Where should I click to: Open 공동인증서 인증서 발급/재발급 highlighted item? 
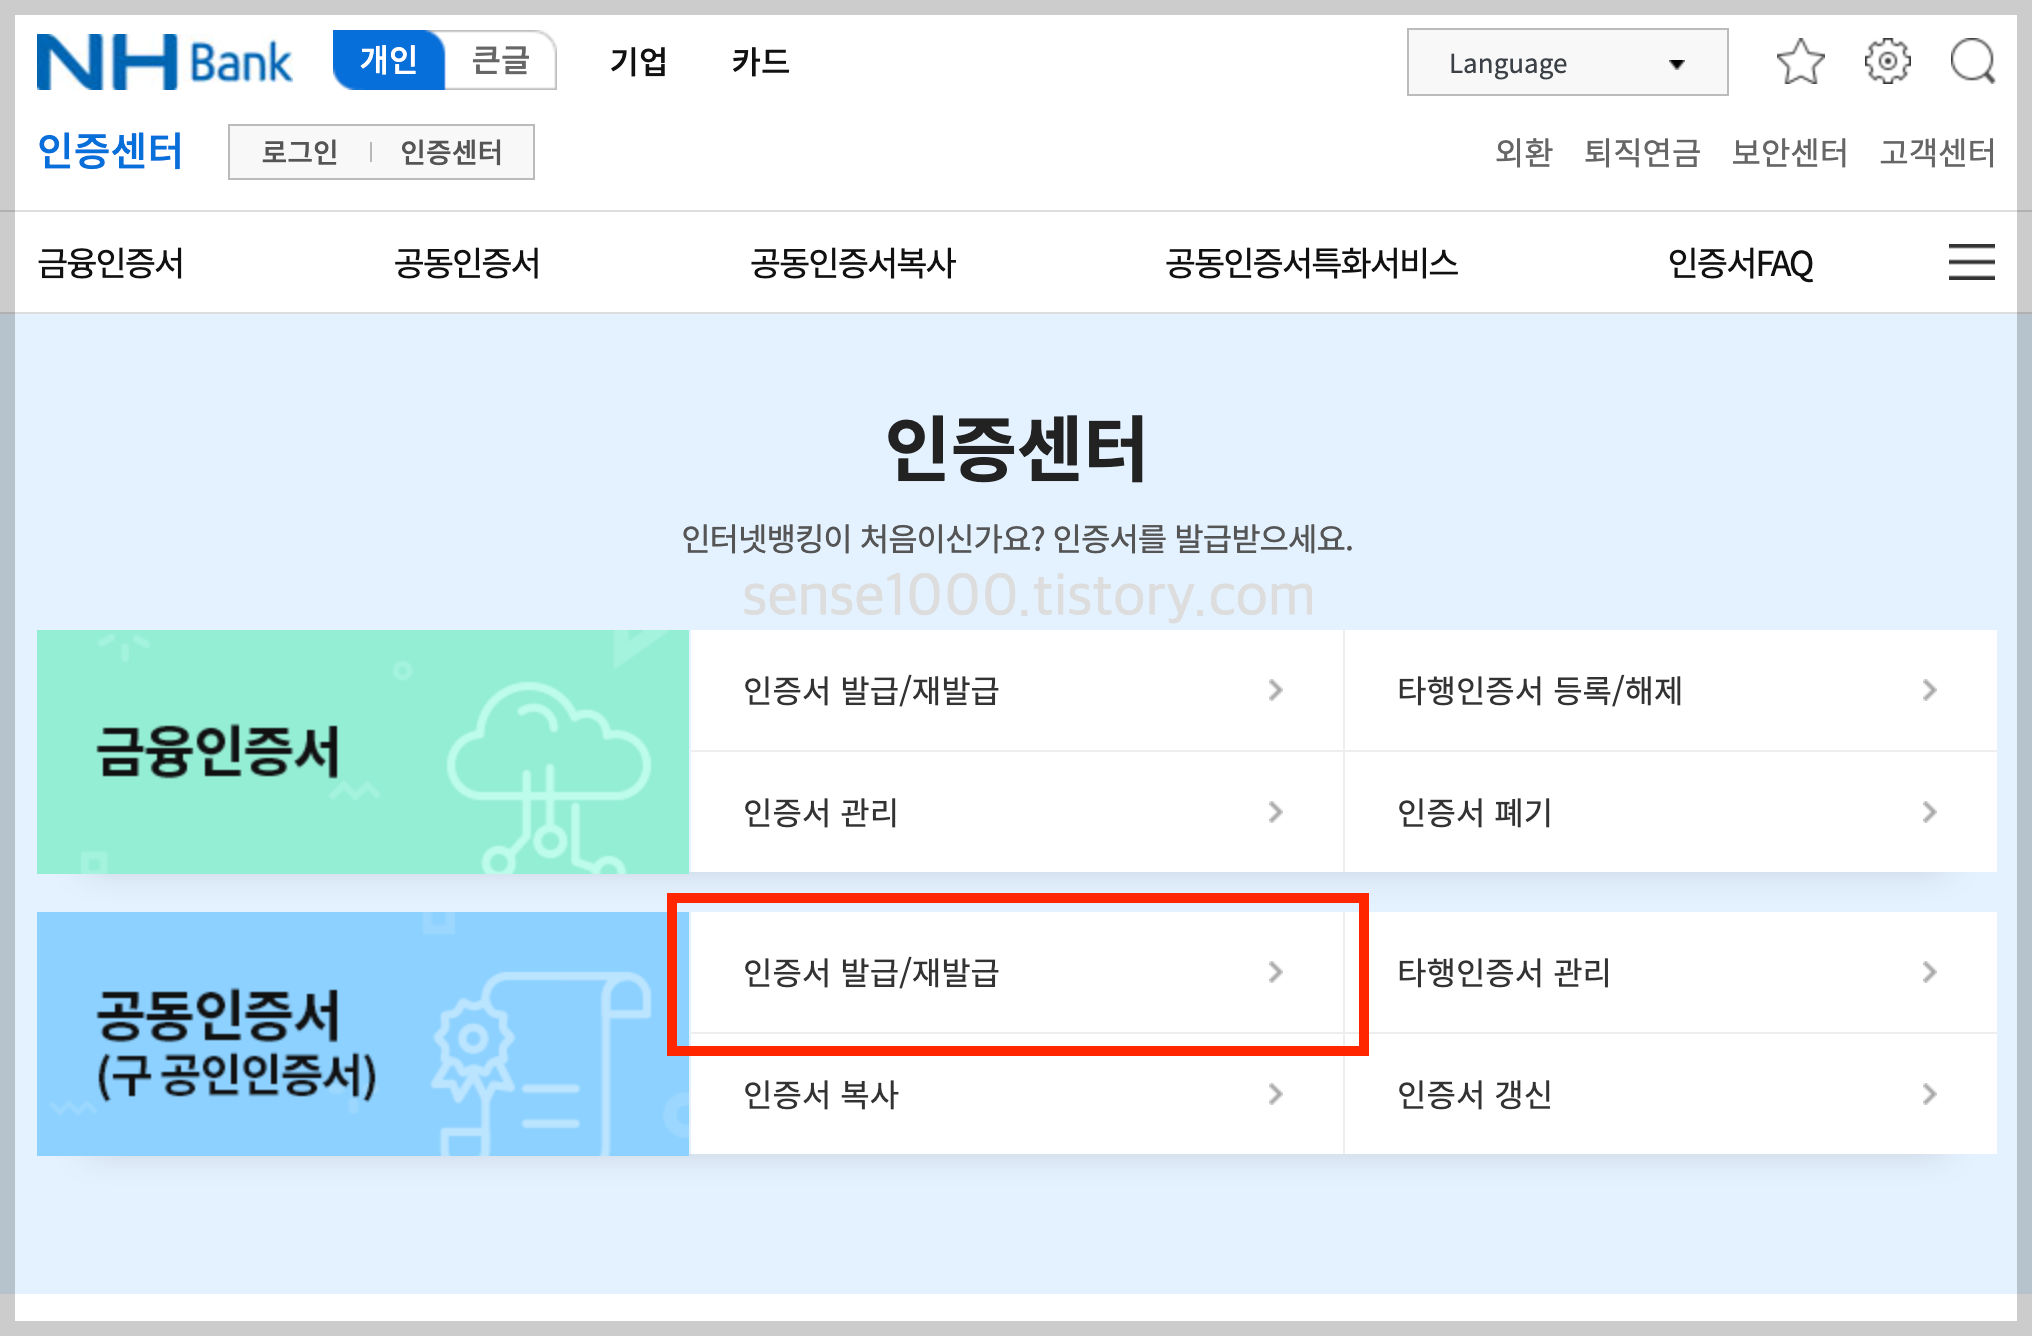click(x=1015, y=972)
